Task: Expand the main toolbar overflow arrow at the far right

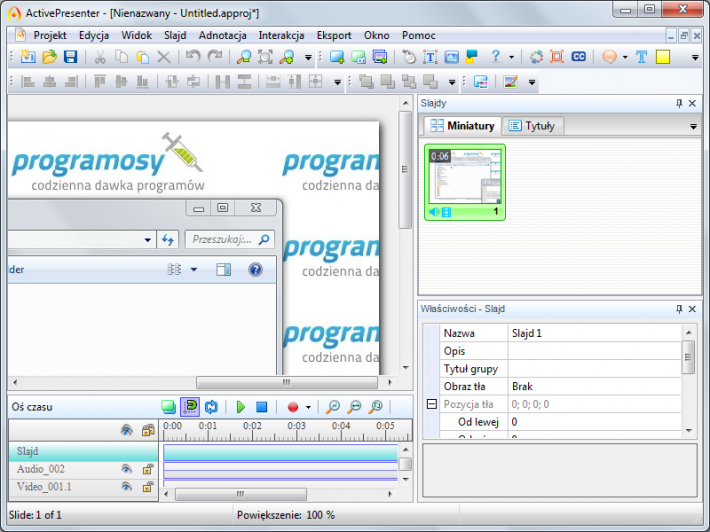Action: pyautogui.click(x=695, y=57)
